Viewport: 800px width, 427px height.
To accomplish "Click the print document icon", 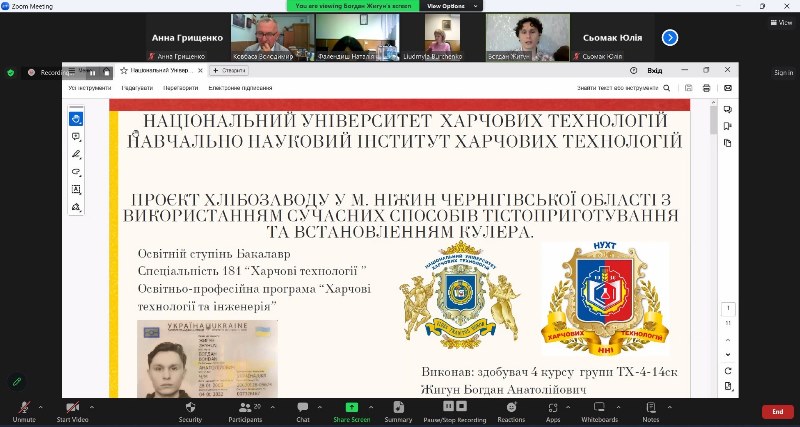I will pos(707,88).
